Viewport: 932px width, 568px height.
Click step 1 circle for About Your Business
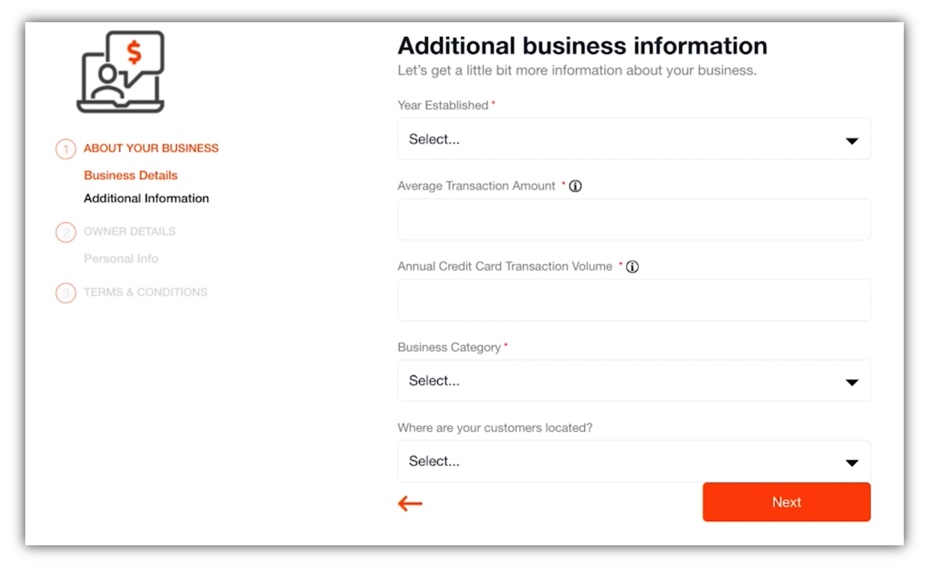pyautogui.click(x=66, y=149)
